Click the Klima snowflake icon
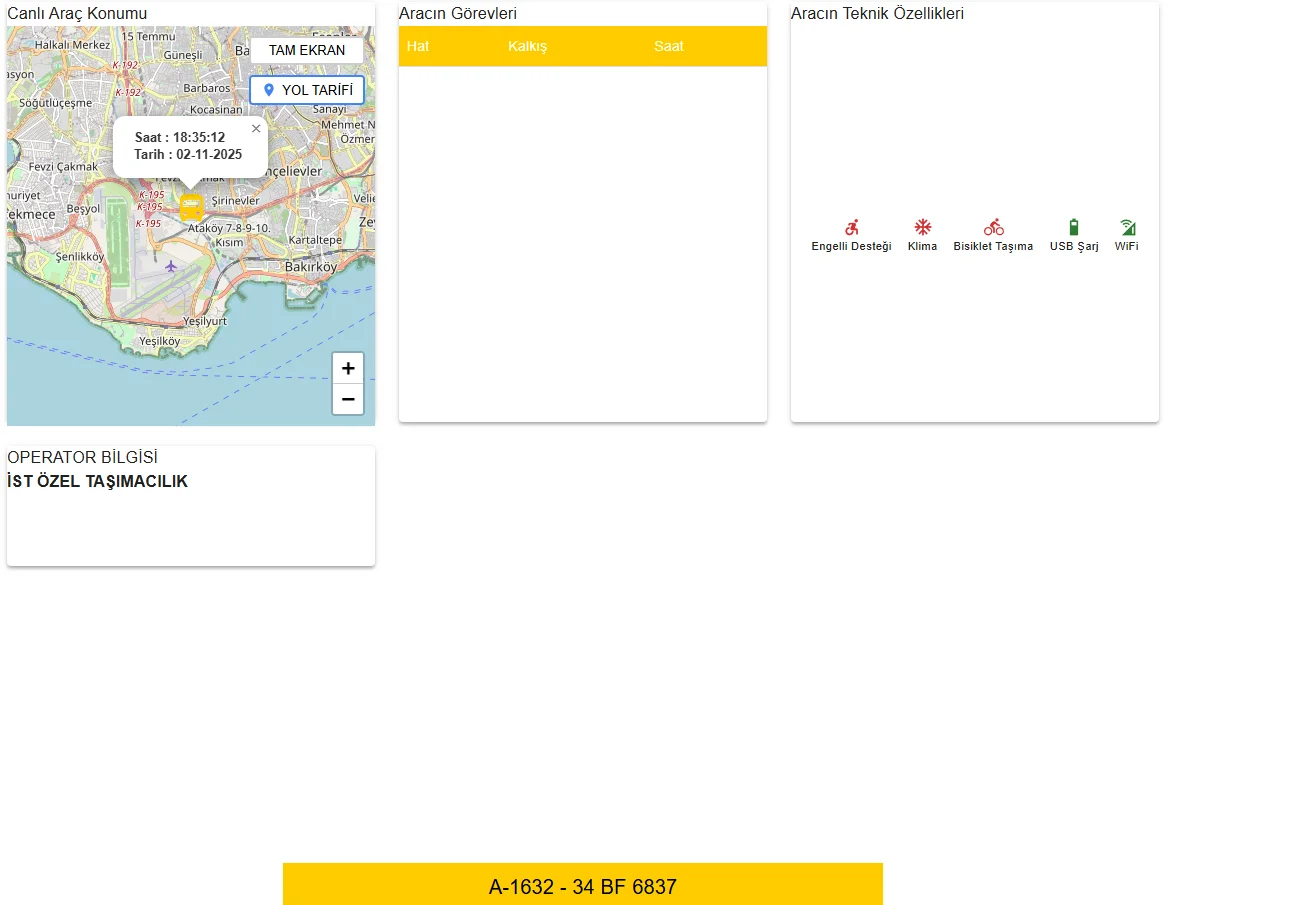The image size is (1293, 905). click(x=922, y=227)
